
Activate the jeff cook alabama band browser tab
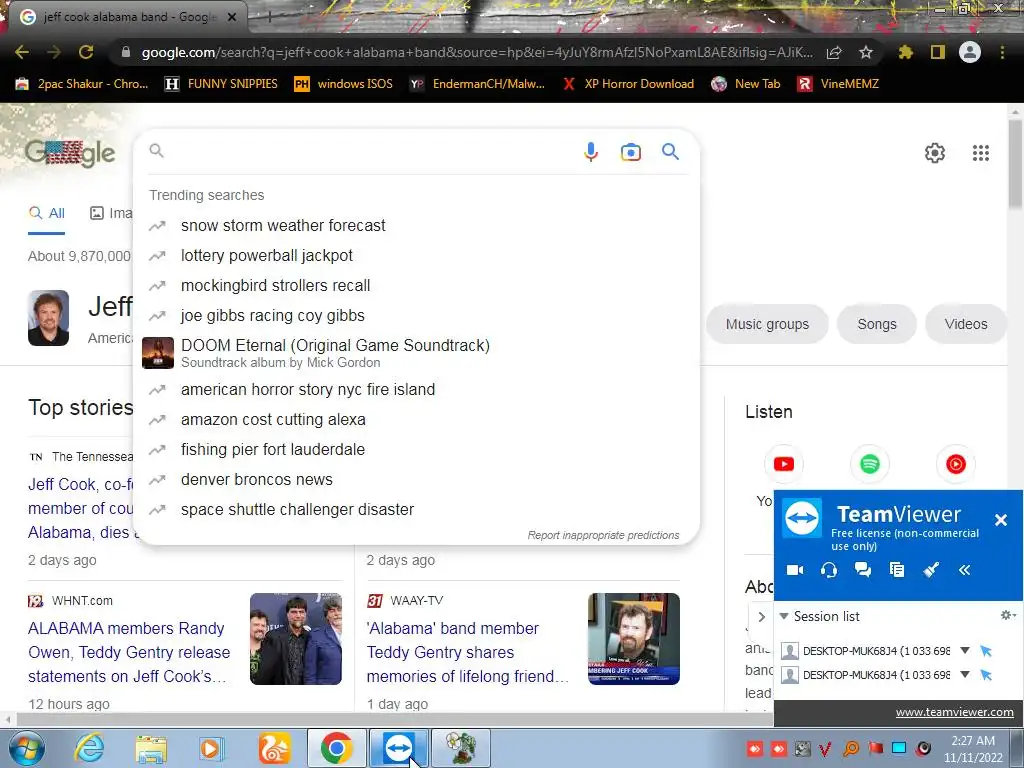click(124, 17)
